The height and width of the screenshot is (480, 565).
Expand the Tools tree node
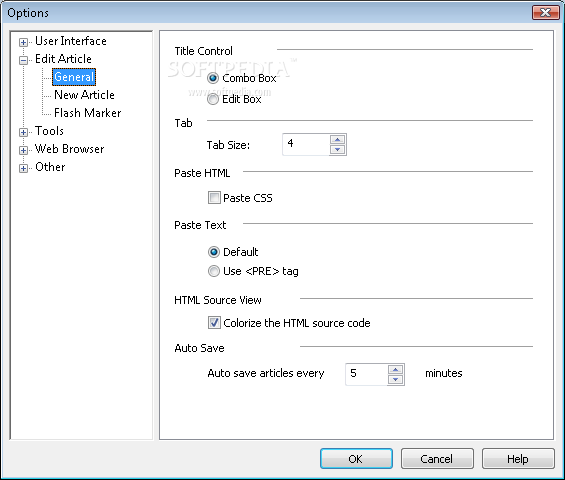pyautogui.click(x=23, y=132)
